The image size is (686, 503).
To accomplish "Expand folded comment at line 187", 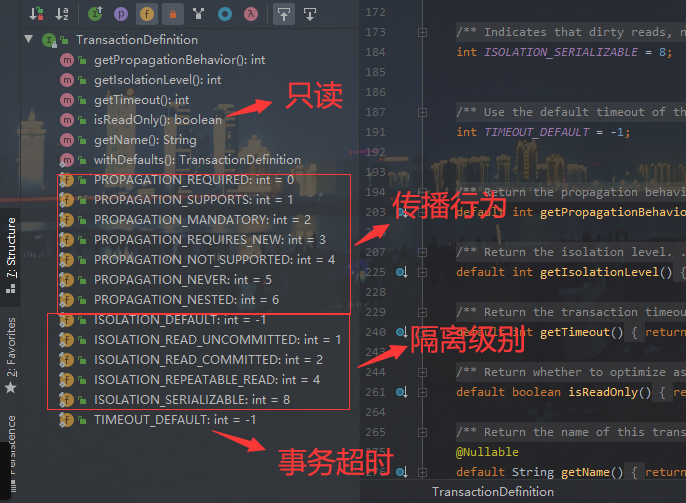I will (422, 112).
